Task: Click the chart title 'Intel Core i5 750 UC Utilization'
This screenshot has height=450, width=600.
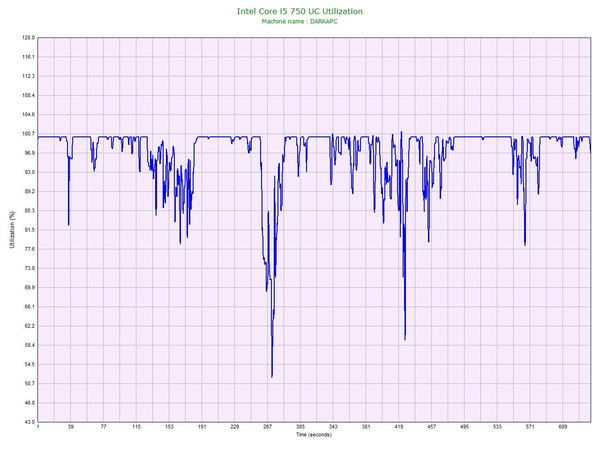Action: click(x=300, y=11)
